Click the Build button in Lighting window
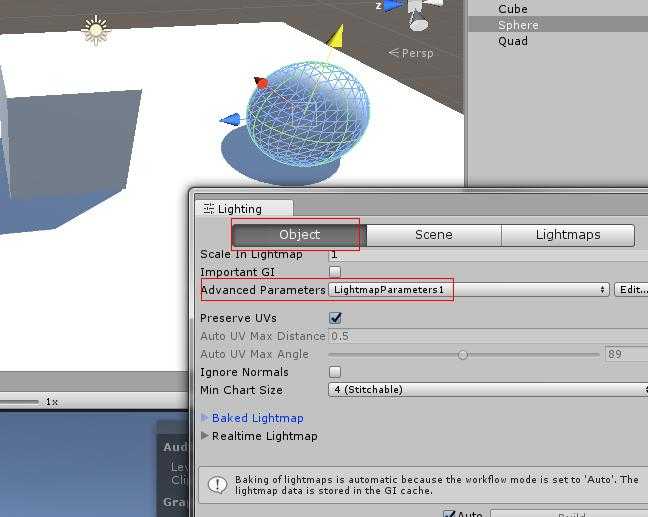 tap(570, 514)
